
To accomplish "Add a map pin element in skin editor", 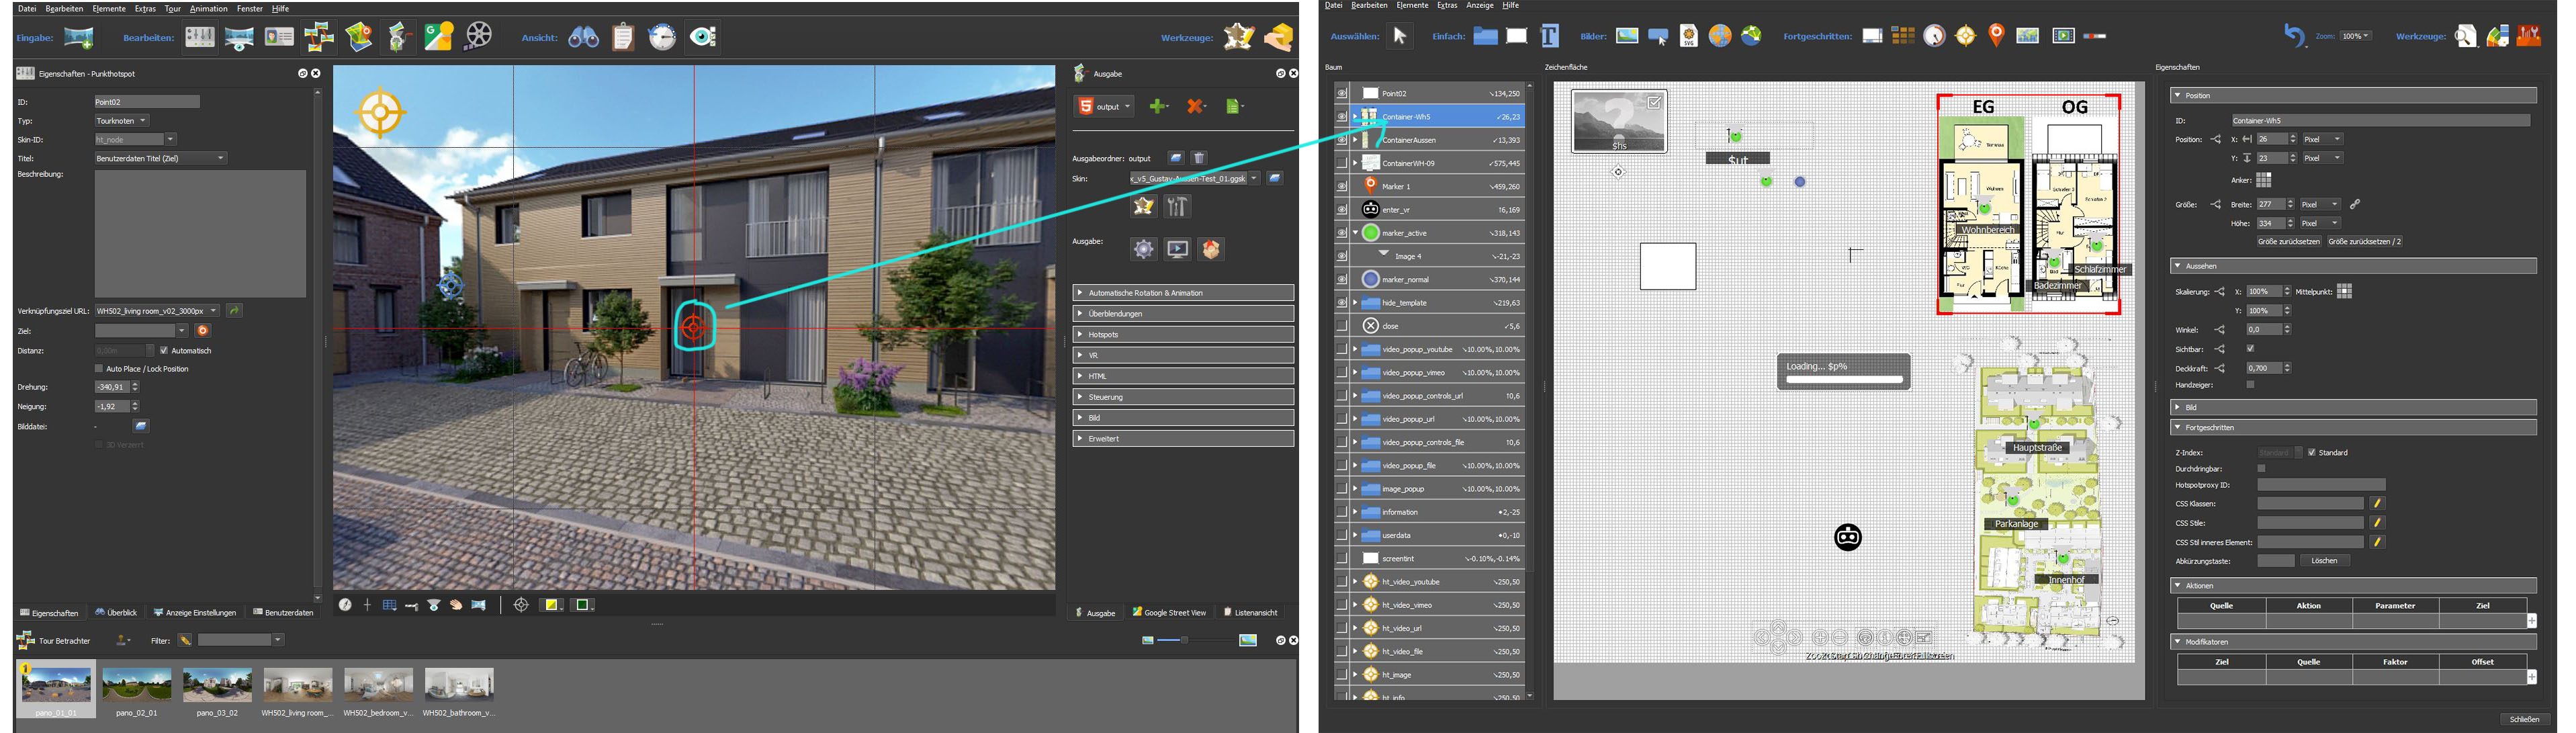I will coord(1996,36).
